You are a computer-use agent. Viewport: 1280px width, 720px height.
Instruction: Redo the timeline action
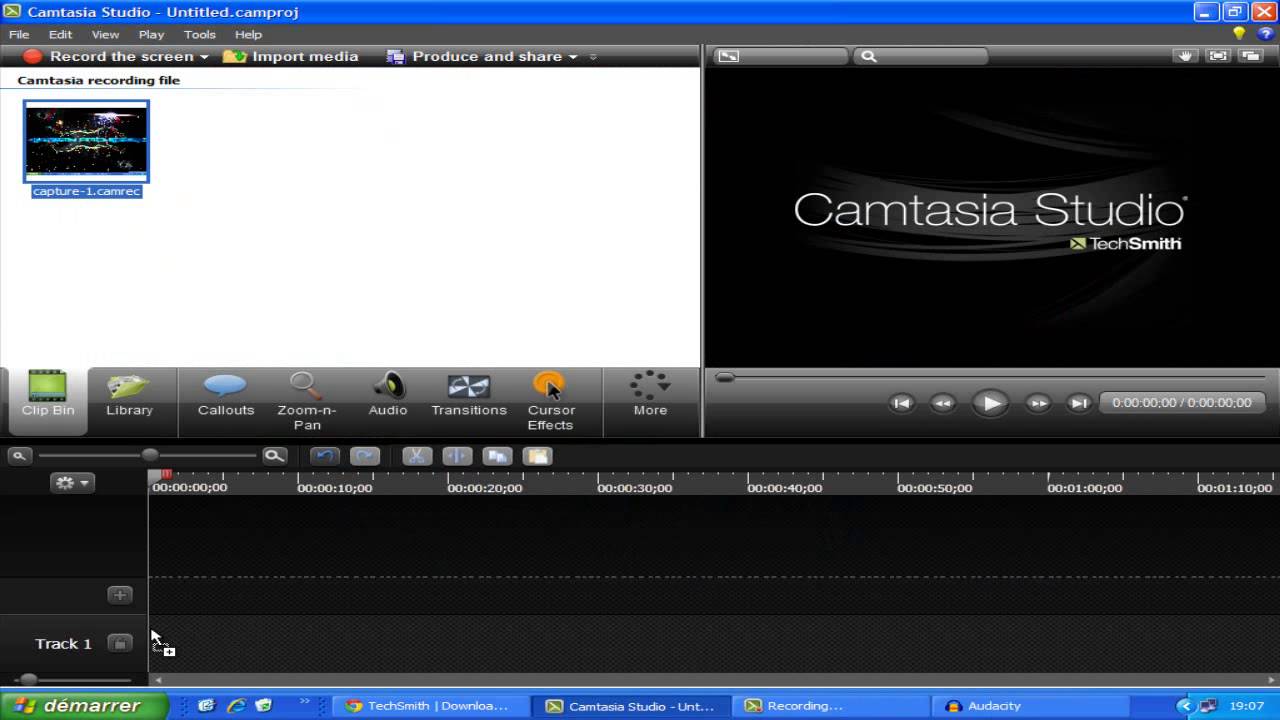[365, 456]
